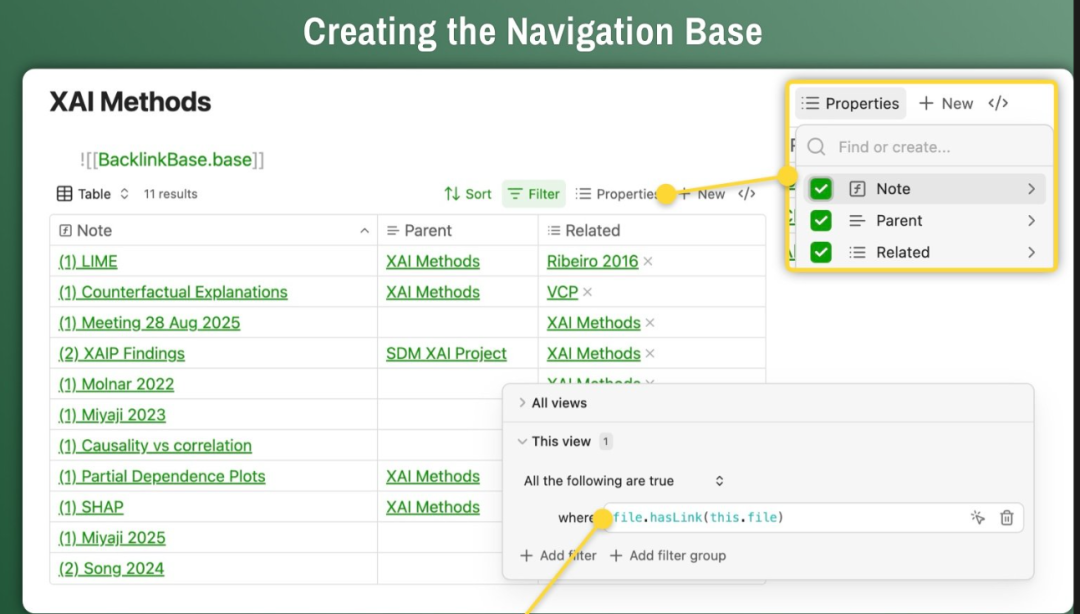Open the (2) XAIP Findings note link

click(122, 354)
